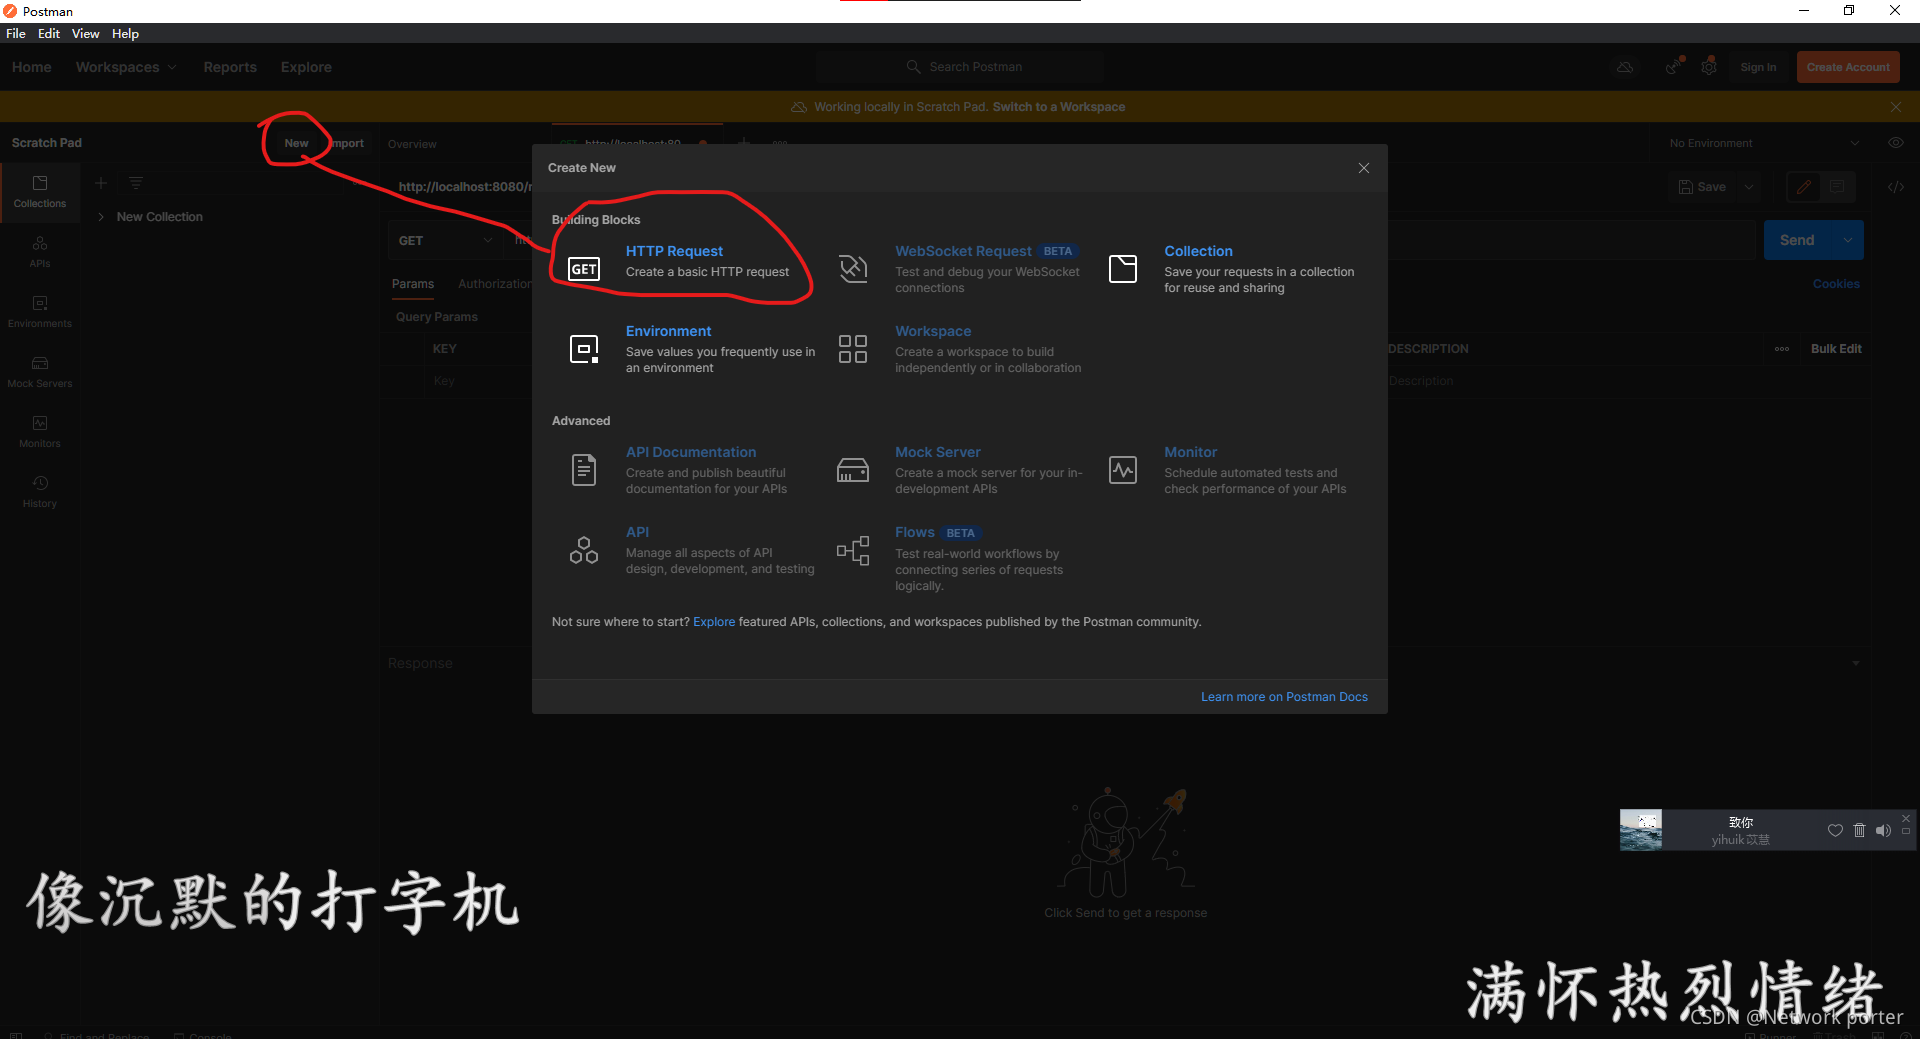Open Learn more on Postman Docs link
This screenshot has height=1039, width=1920.
pos(1284,697)
